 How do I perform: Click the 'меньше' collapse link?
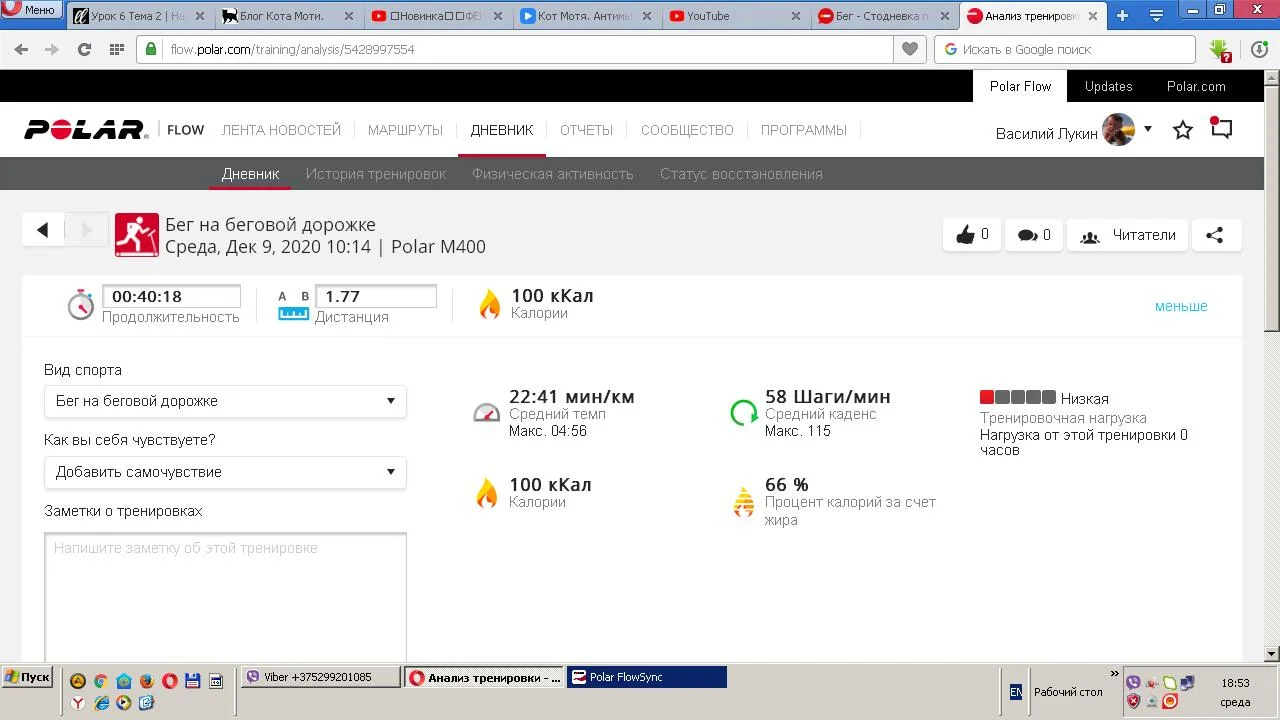pyautogui.click(x=1181, y=306)
